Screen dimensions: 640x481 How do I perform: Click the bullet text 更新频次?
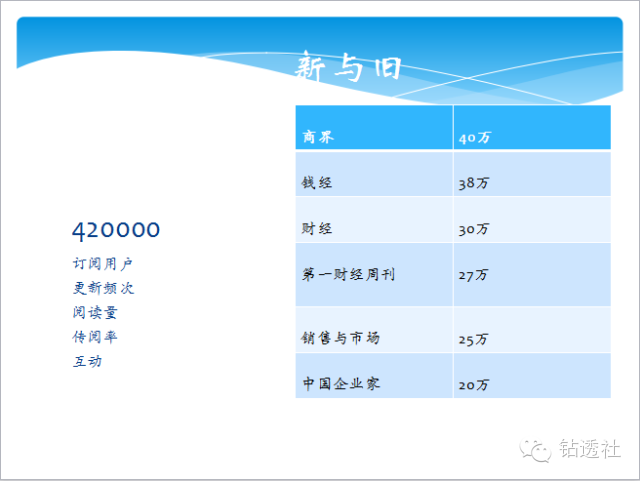pyautogui.click(x=103, y=288)
